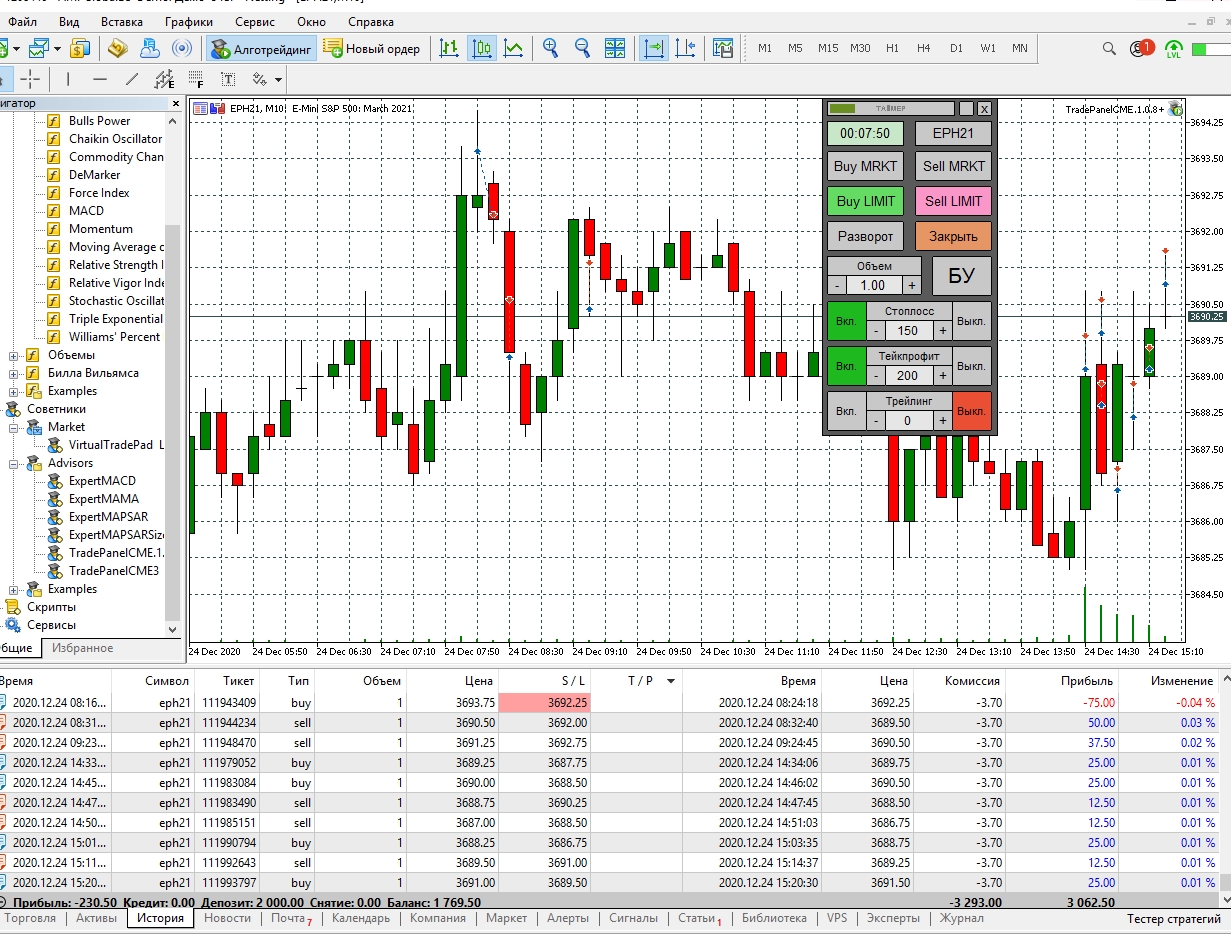
Task: Switch chart to line chart mode
Action: point(514,48)
